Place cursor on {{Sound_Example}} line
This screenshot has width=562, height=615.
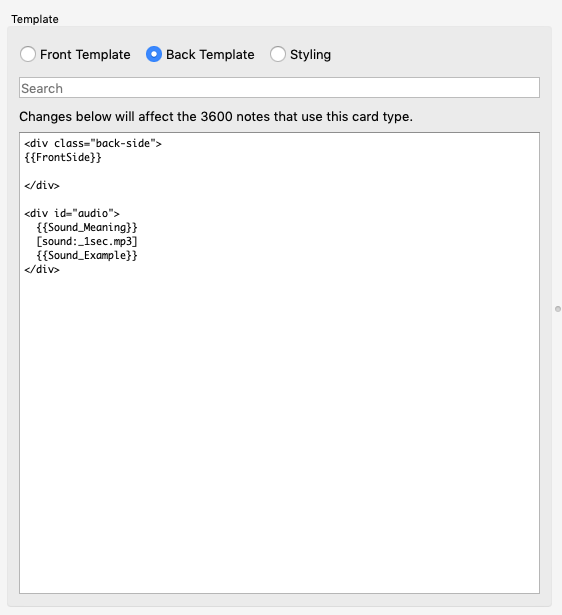click(87, 255)
